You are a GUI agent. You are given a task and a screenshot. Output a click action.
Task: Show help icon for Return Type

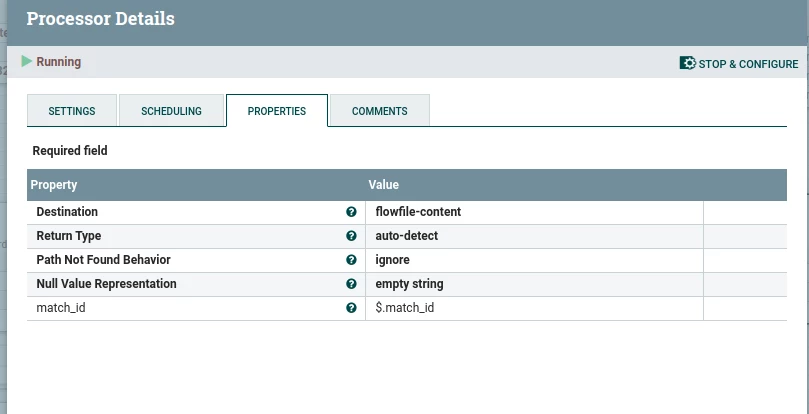pyautogui.click(x=351, y=236)
